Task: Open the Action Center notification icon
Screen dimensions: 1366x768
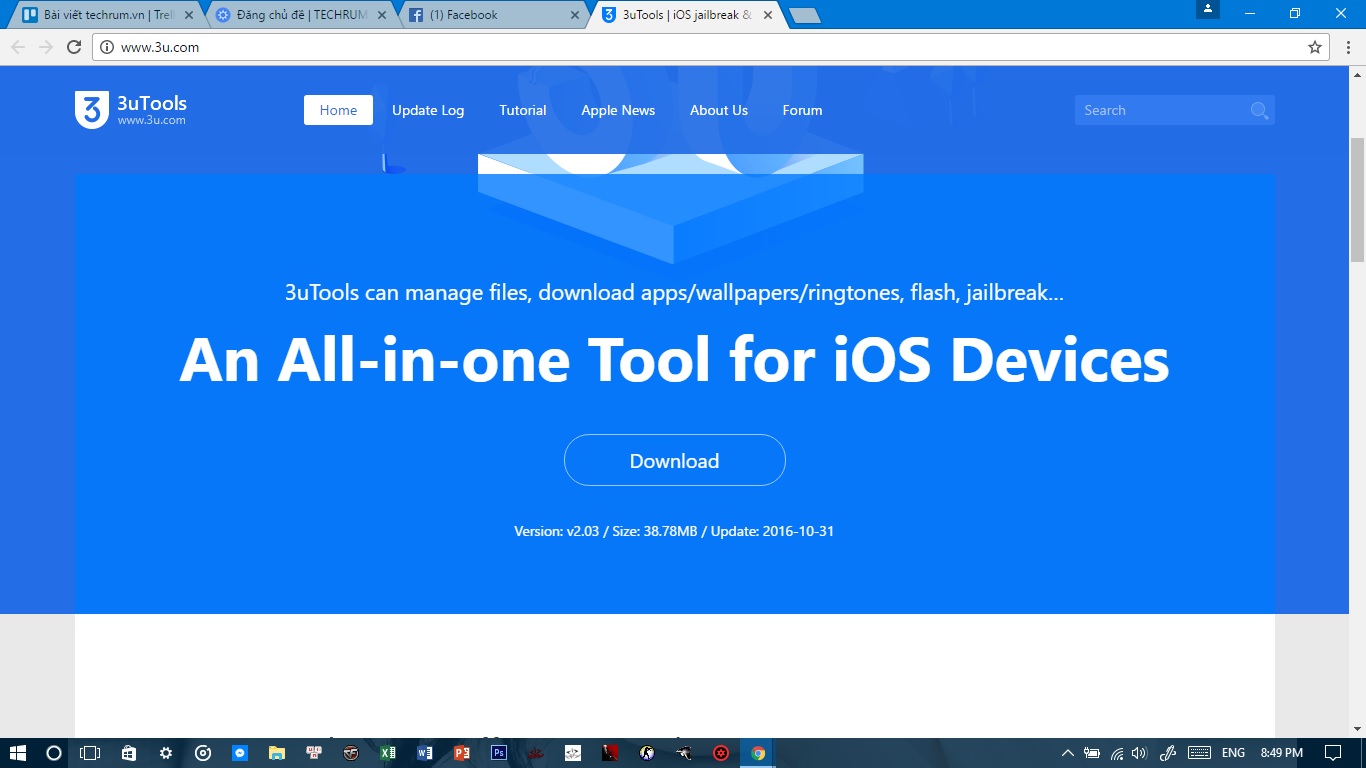Action: click(1332, 753)
